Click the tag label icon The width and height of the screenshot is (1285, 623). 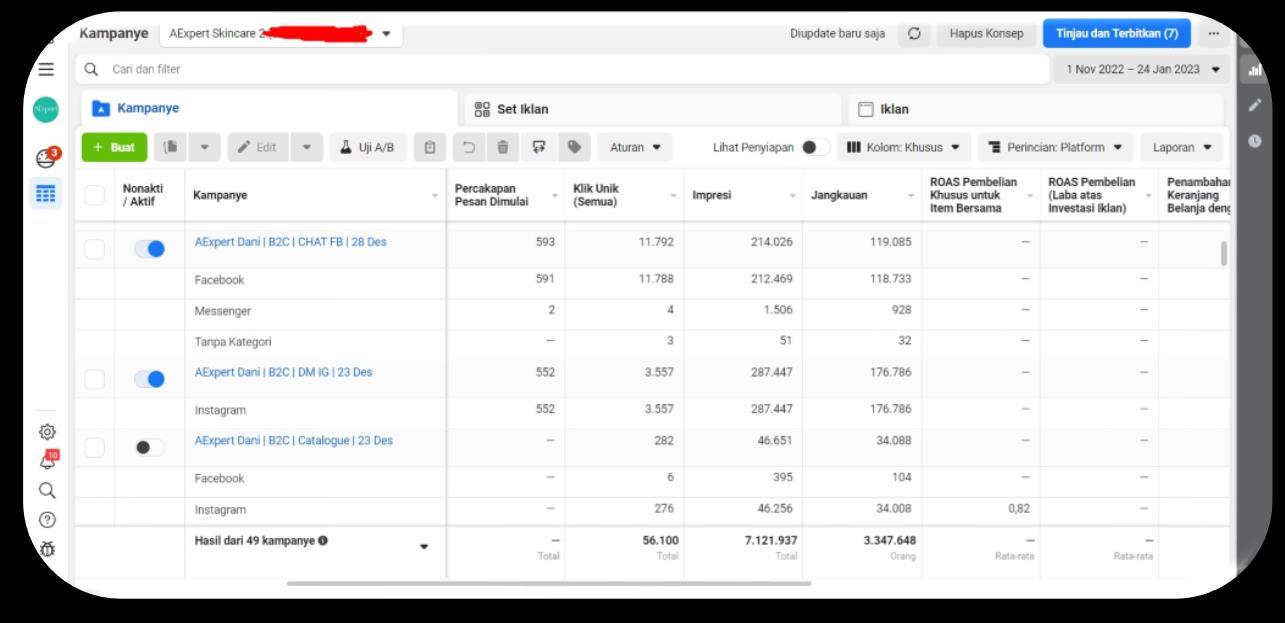pyautogui.click(x=573, y=148)
